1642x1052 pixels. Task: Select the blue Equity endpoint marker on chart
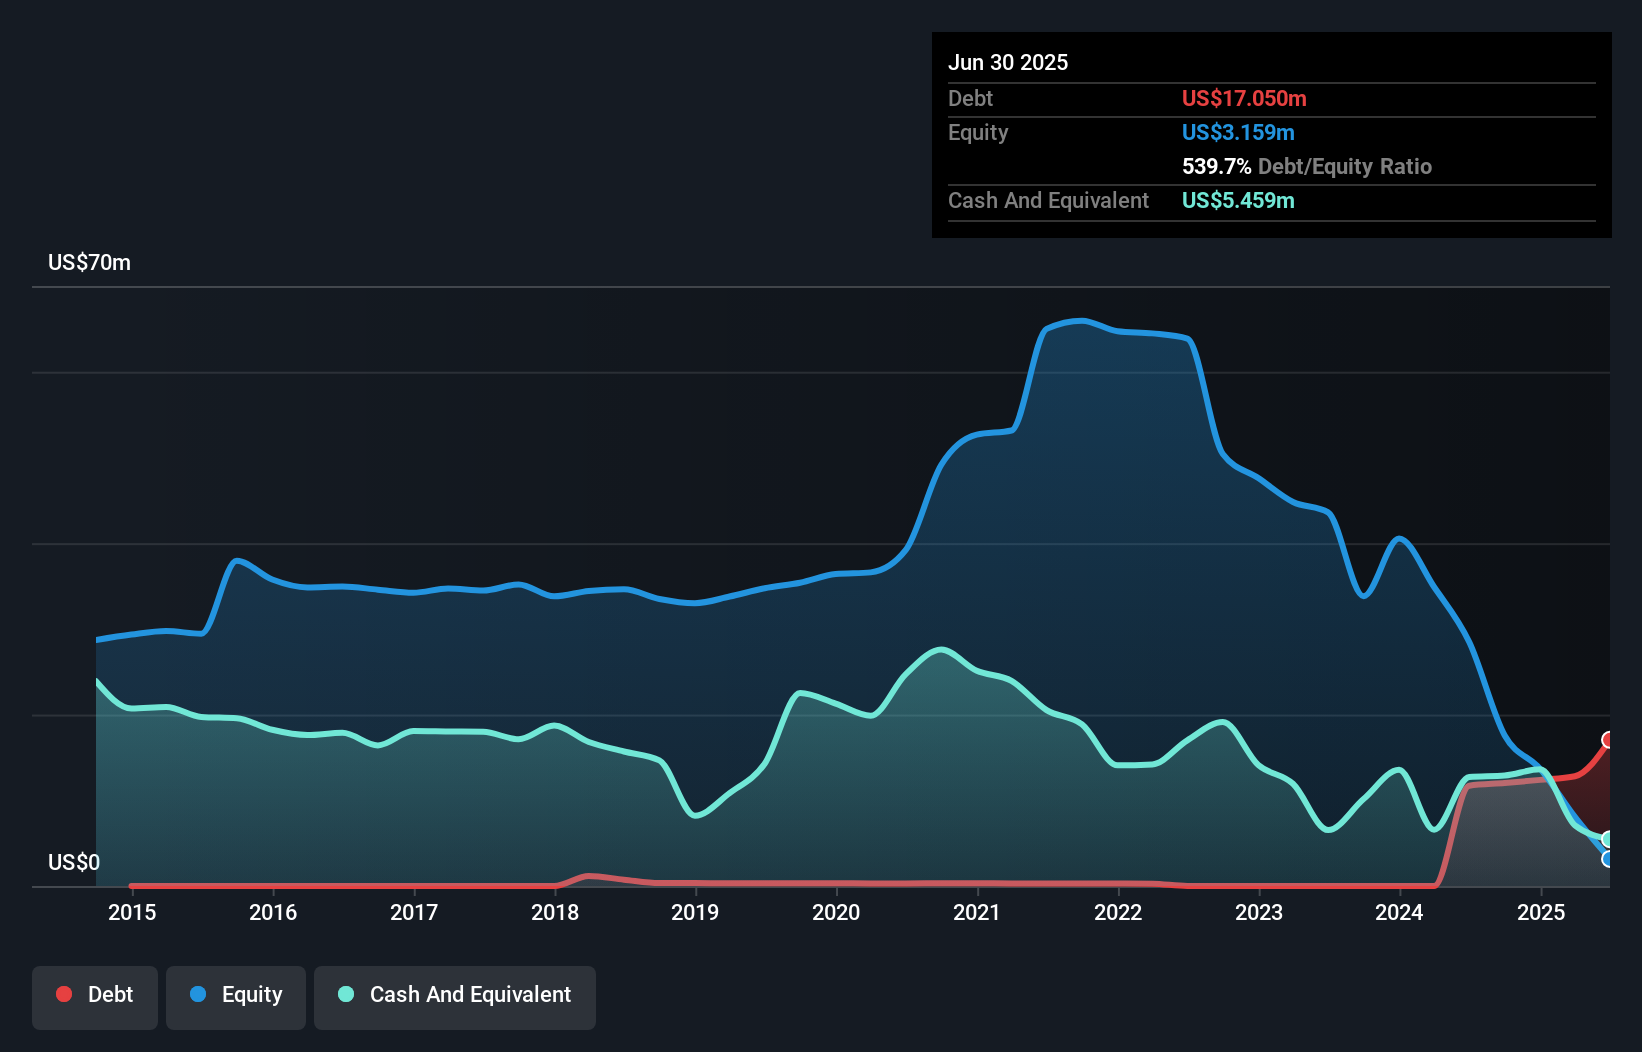click(x=1608, y=859)
